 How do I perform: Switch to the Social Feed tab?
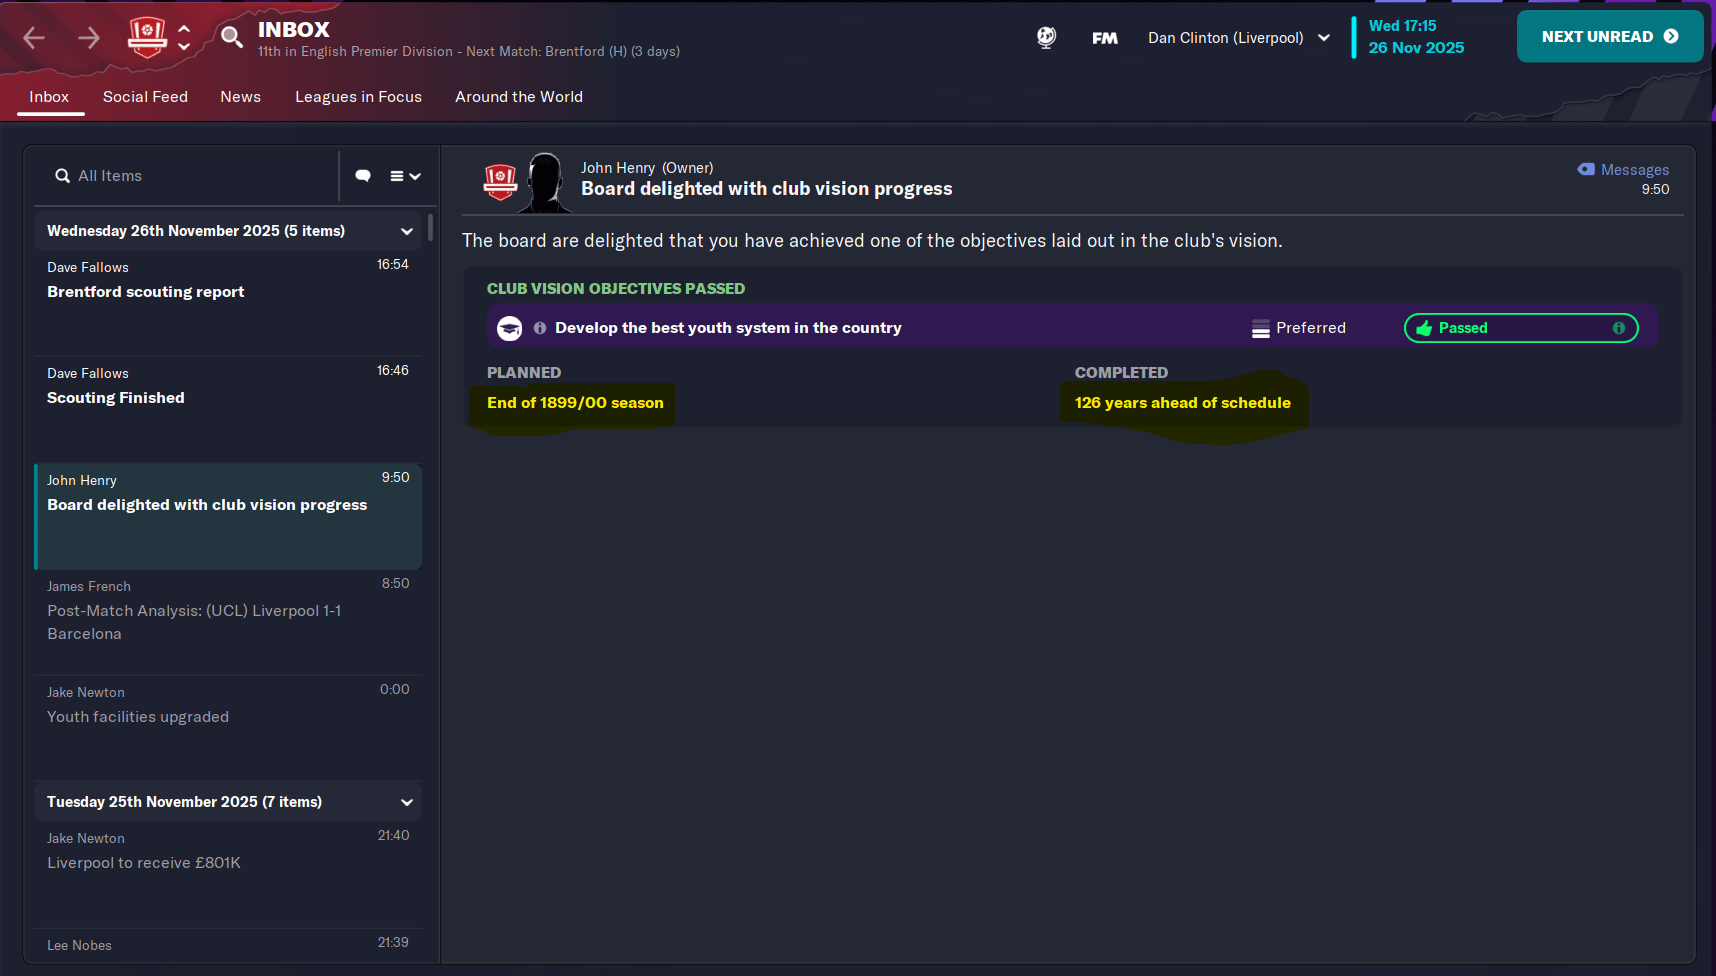tap(145, 97)
